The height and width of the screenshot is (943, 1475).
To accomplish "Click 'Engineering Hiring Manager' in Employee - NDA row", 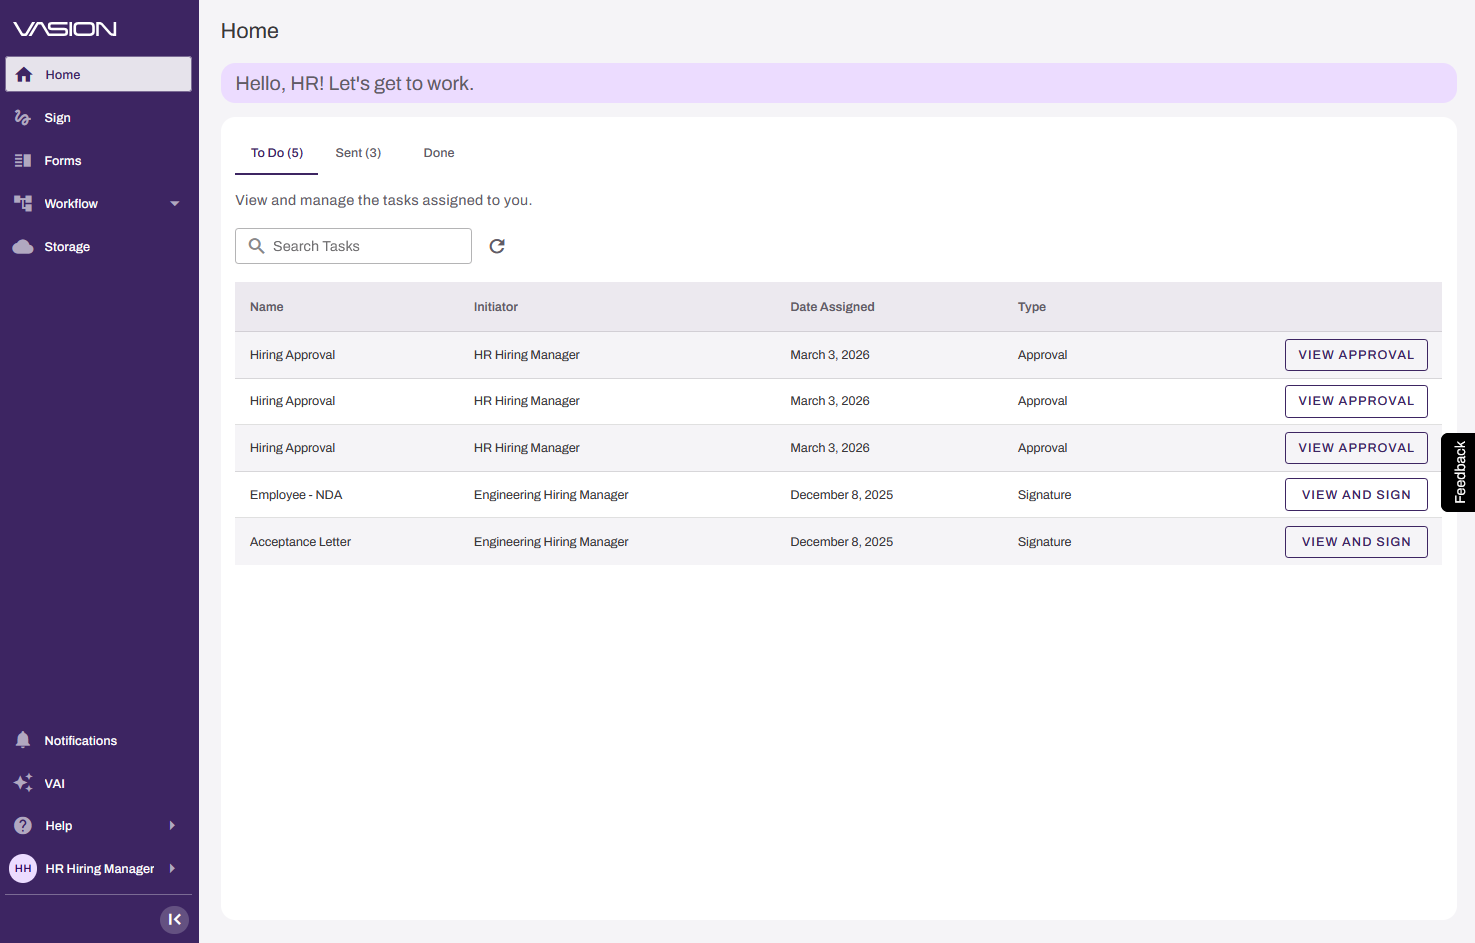I will click(551, 495).
